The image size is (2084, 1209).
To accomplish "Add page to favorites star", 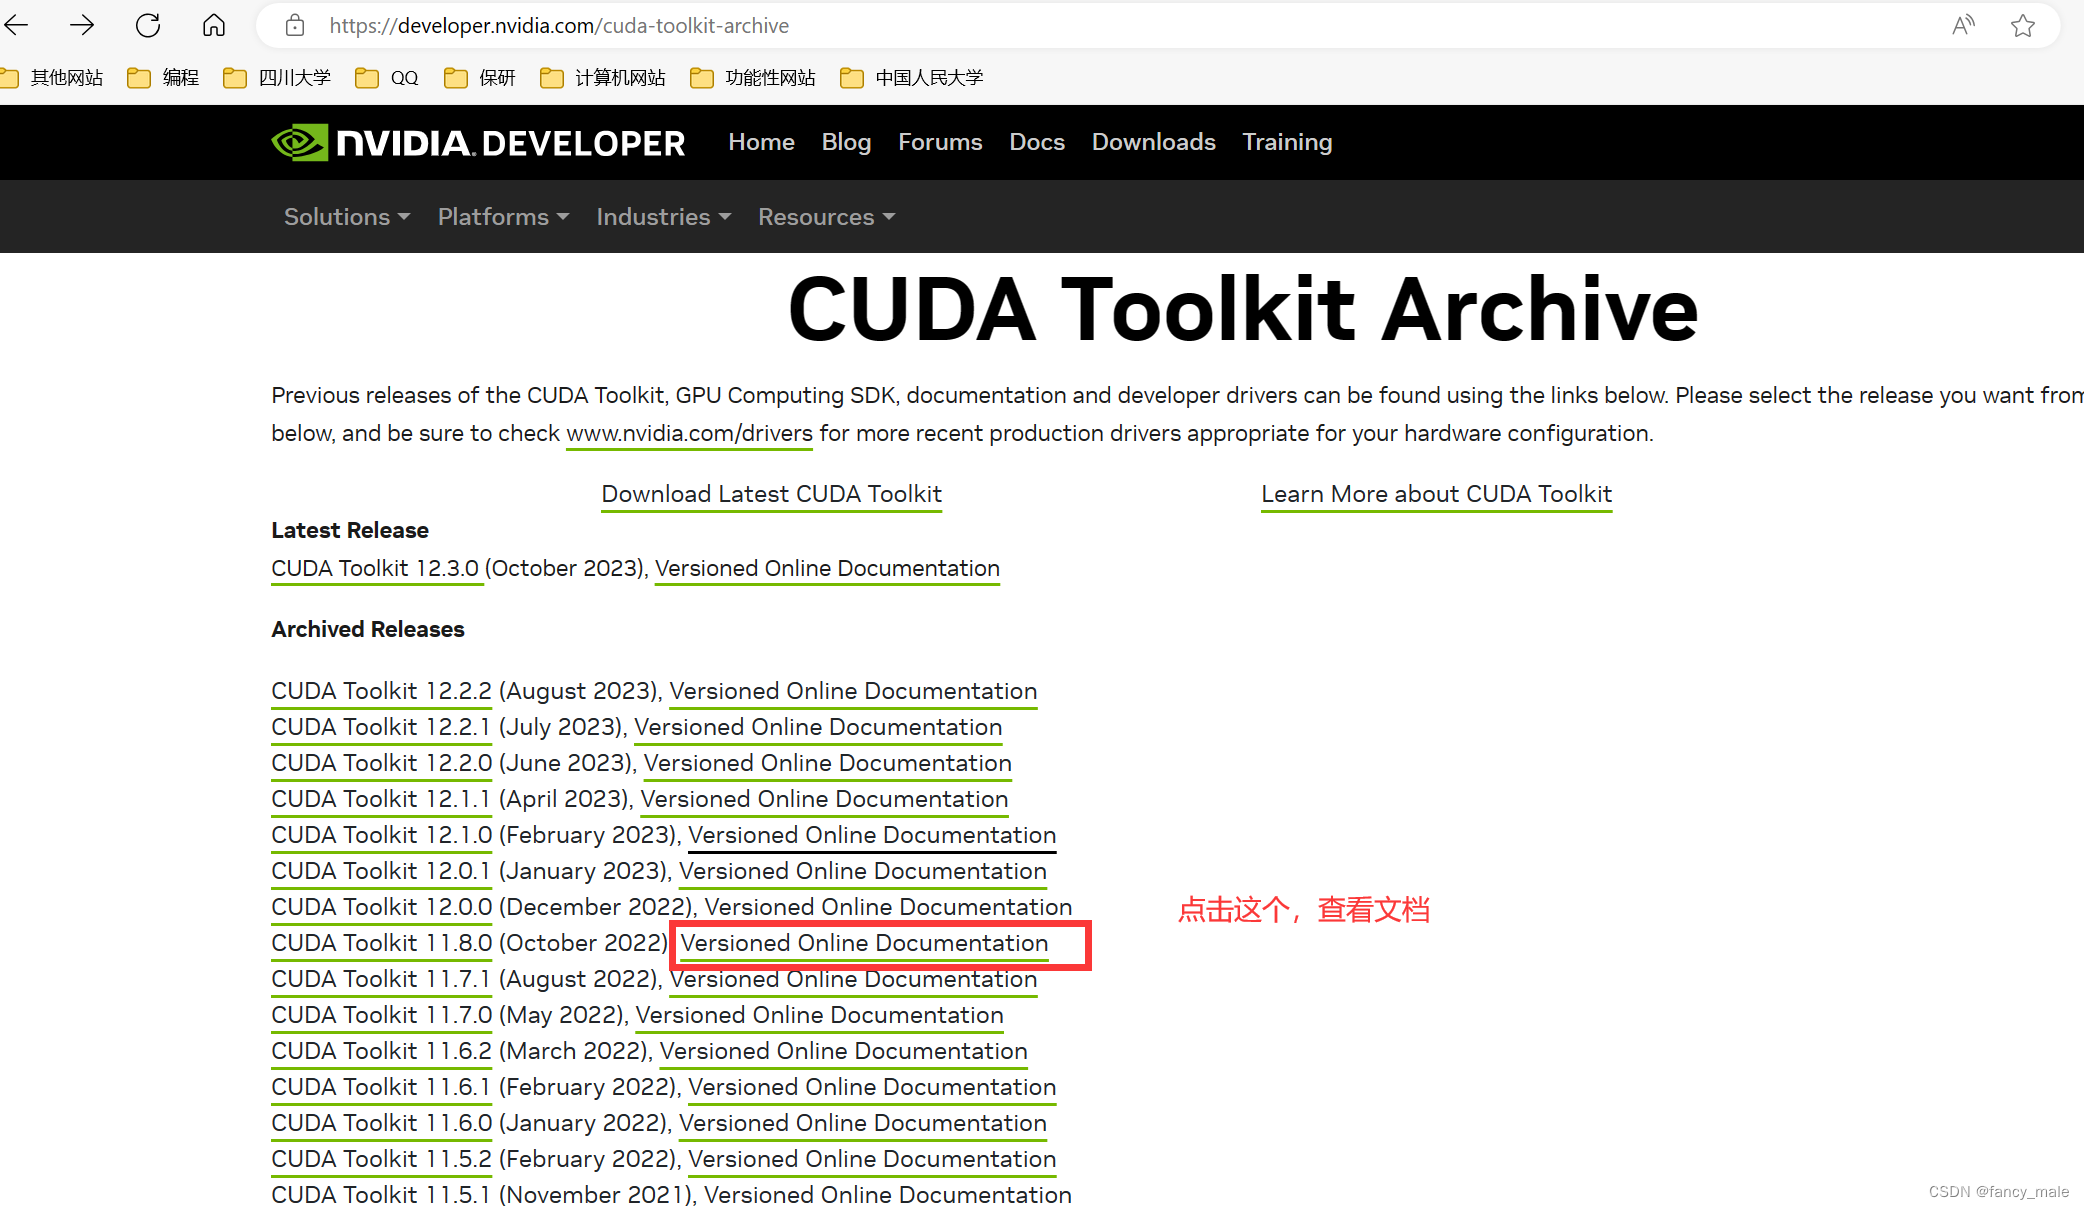I will (2023, 26).
